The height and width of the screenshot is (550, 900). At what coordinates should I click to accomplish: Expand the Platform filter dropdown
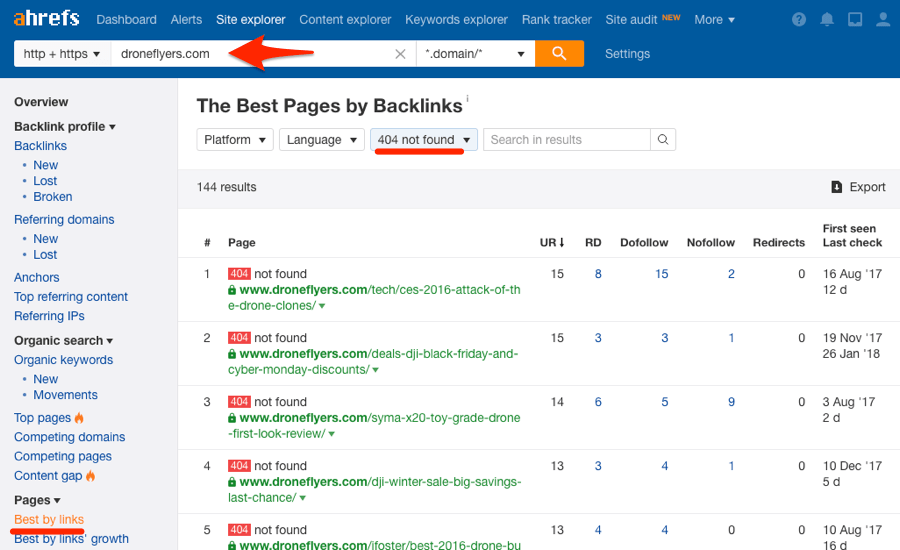(x=234, y=140)
